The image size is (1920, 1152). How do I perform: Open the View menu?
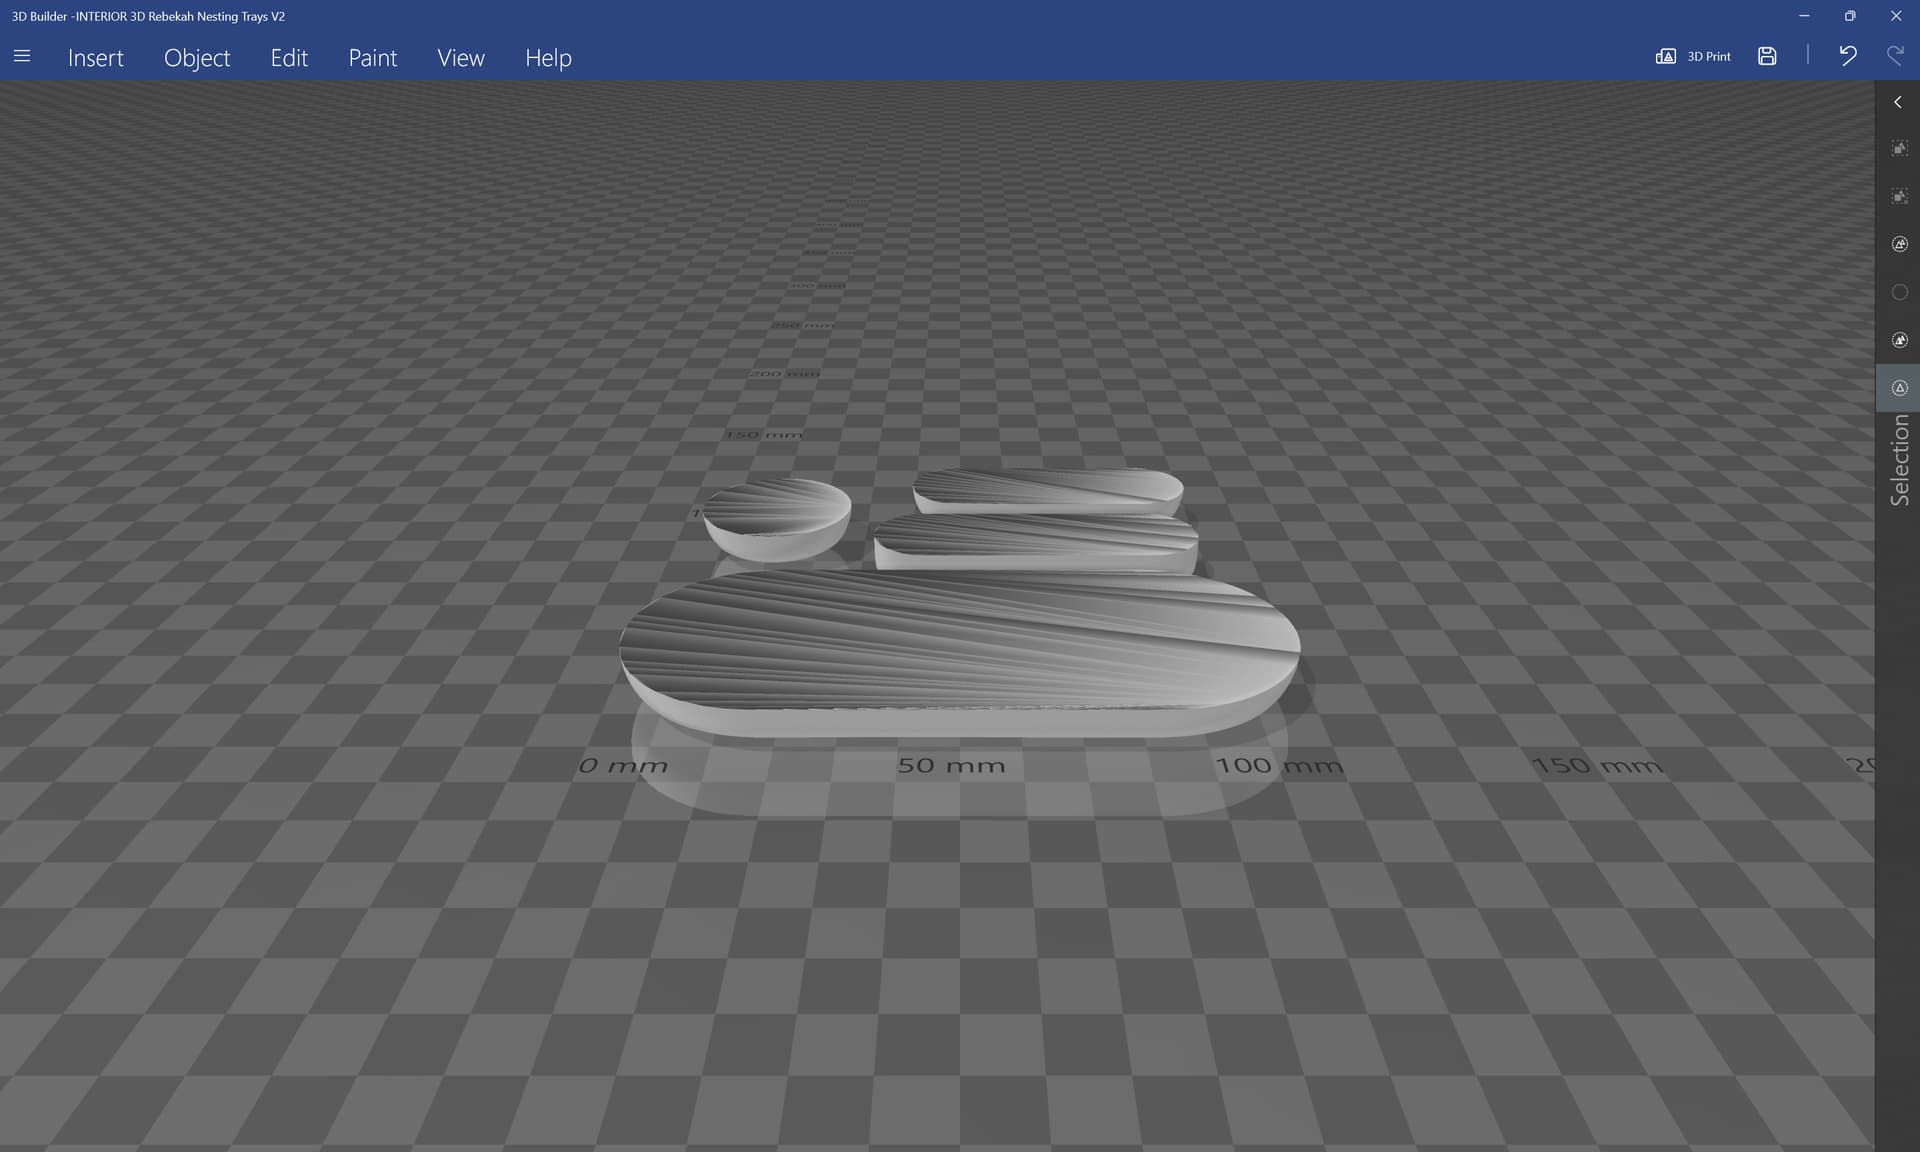pos(461,58)
